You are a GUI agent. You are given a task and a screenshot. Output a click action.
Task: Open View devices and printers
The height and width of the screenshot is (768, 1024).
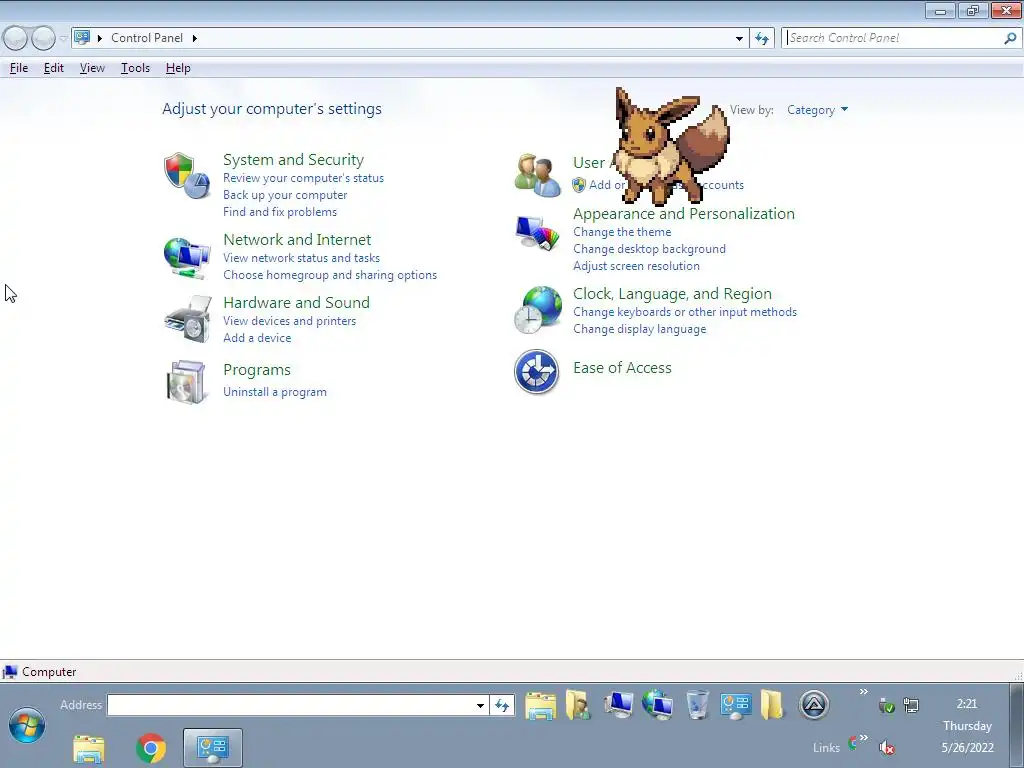290,321
